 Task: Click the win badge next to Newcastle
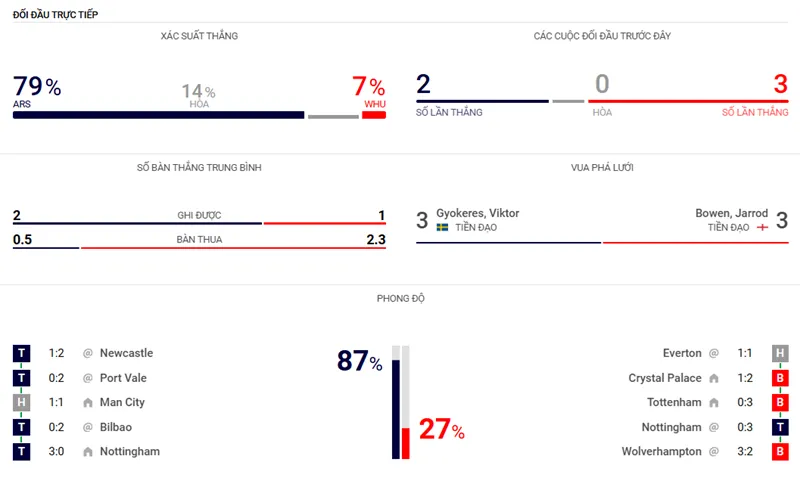point(21,353)
